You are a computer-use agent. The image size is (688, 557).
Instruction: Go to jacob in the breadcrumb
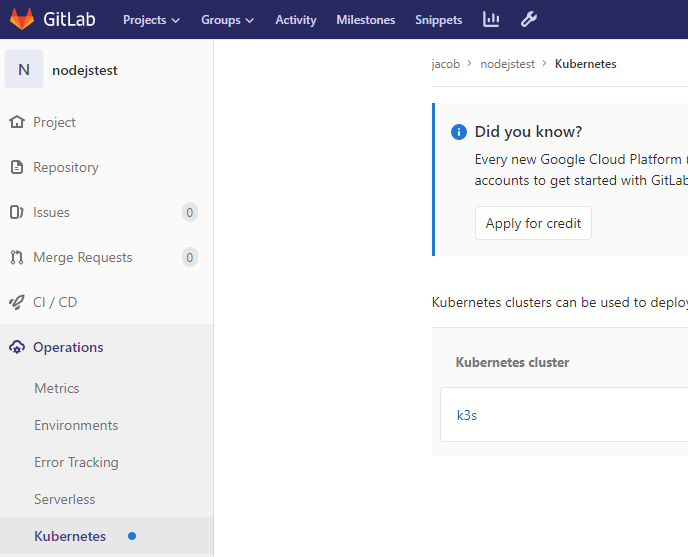click(446, 64)
